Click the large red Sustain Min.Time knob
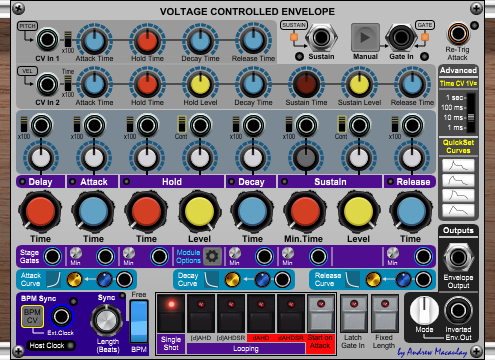The width and height of the screenshot is (495, 360). [305, 212]
